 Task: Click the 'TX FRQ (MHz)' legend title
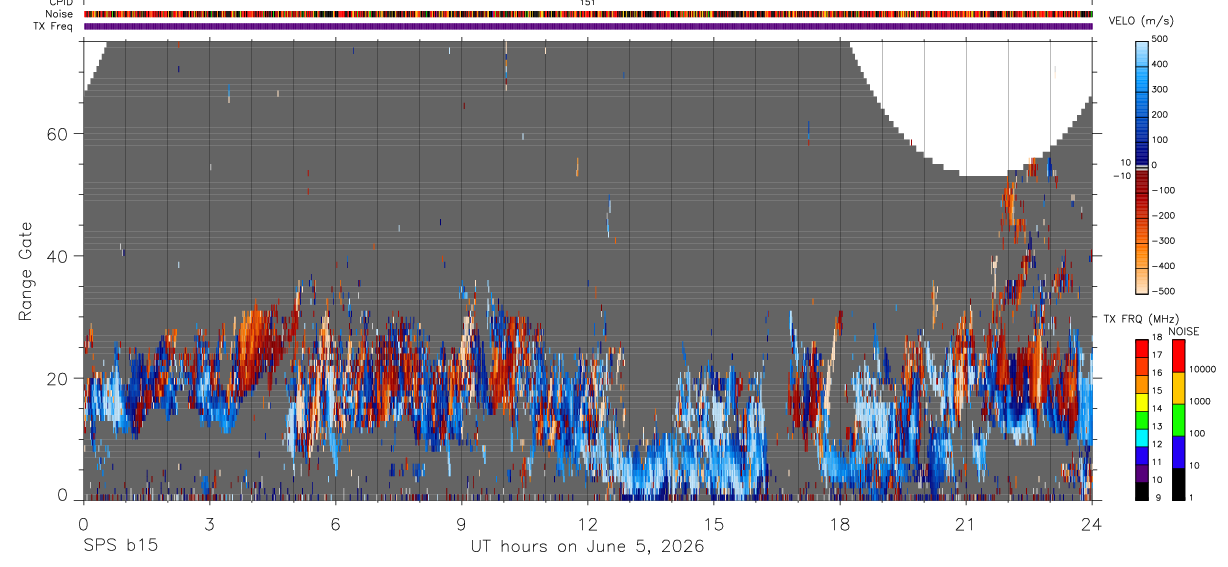tap(1140, 319)
